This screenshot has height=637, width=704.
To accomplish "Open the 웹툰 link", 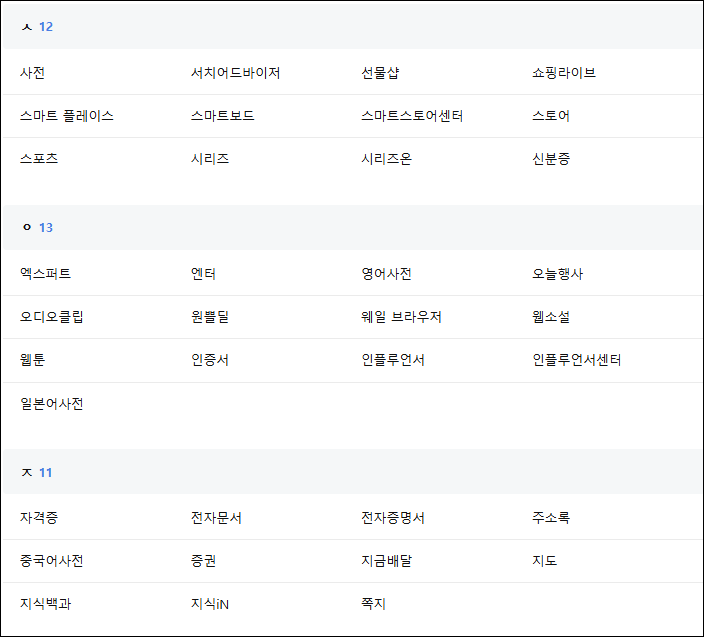I will pyautogui.click(x=32, y=360).
